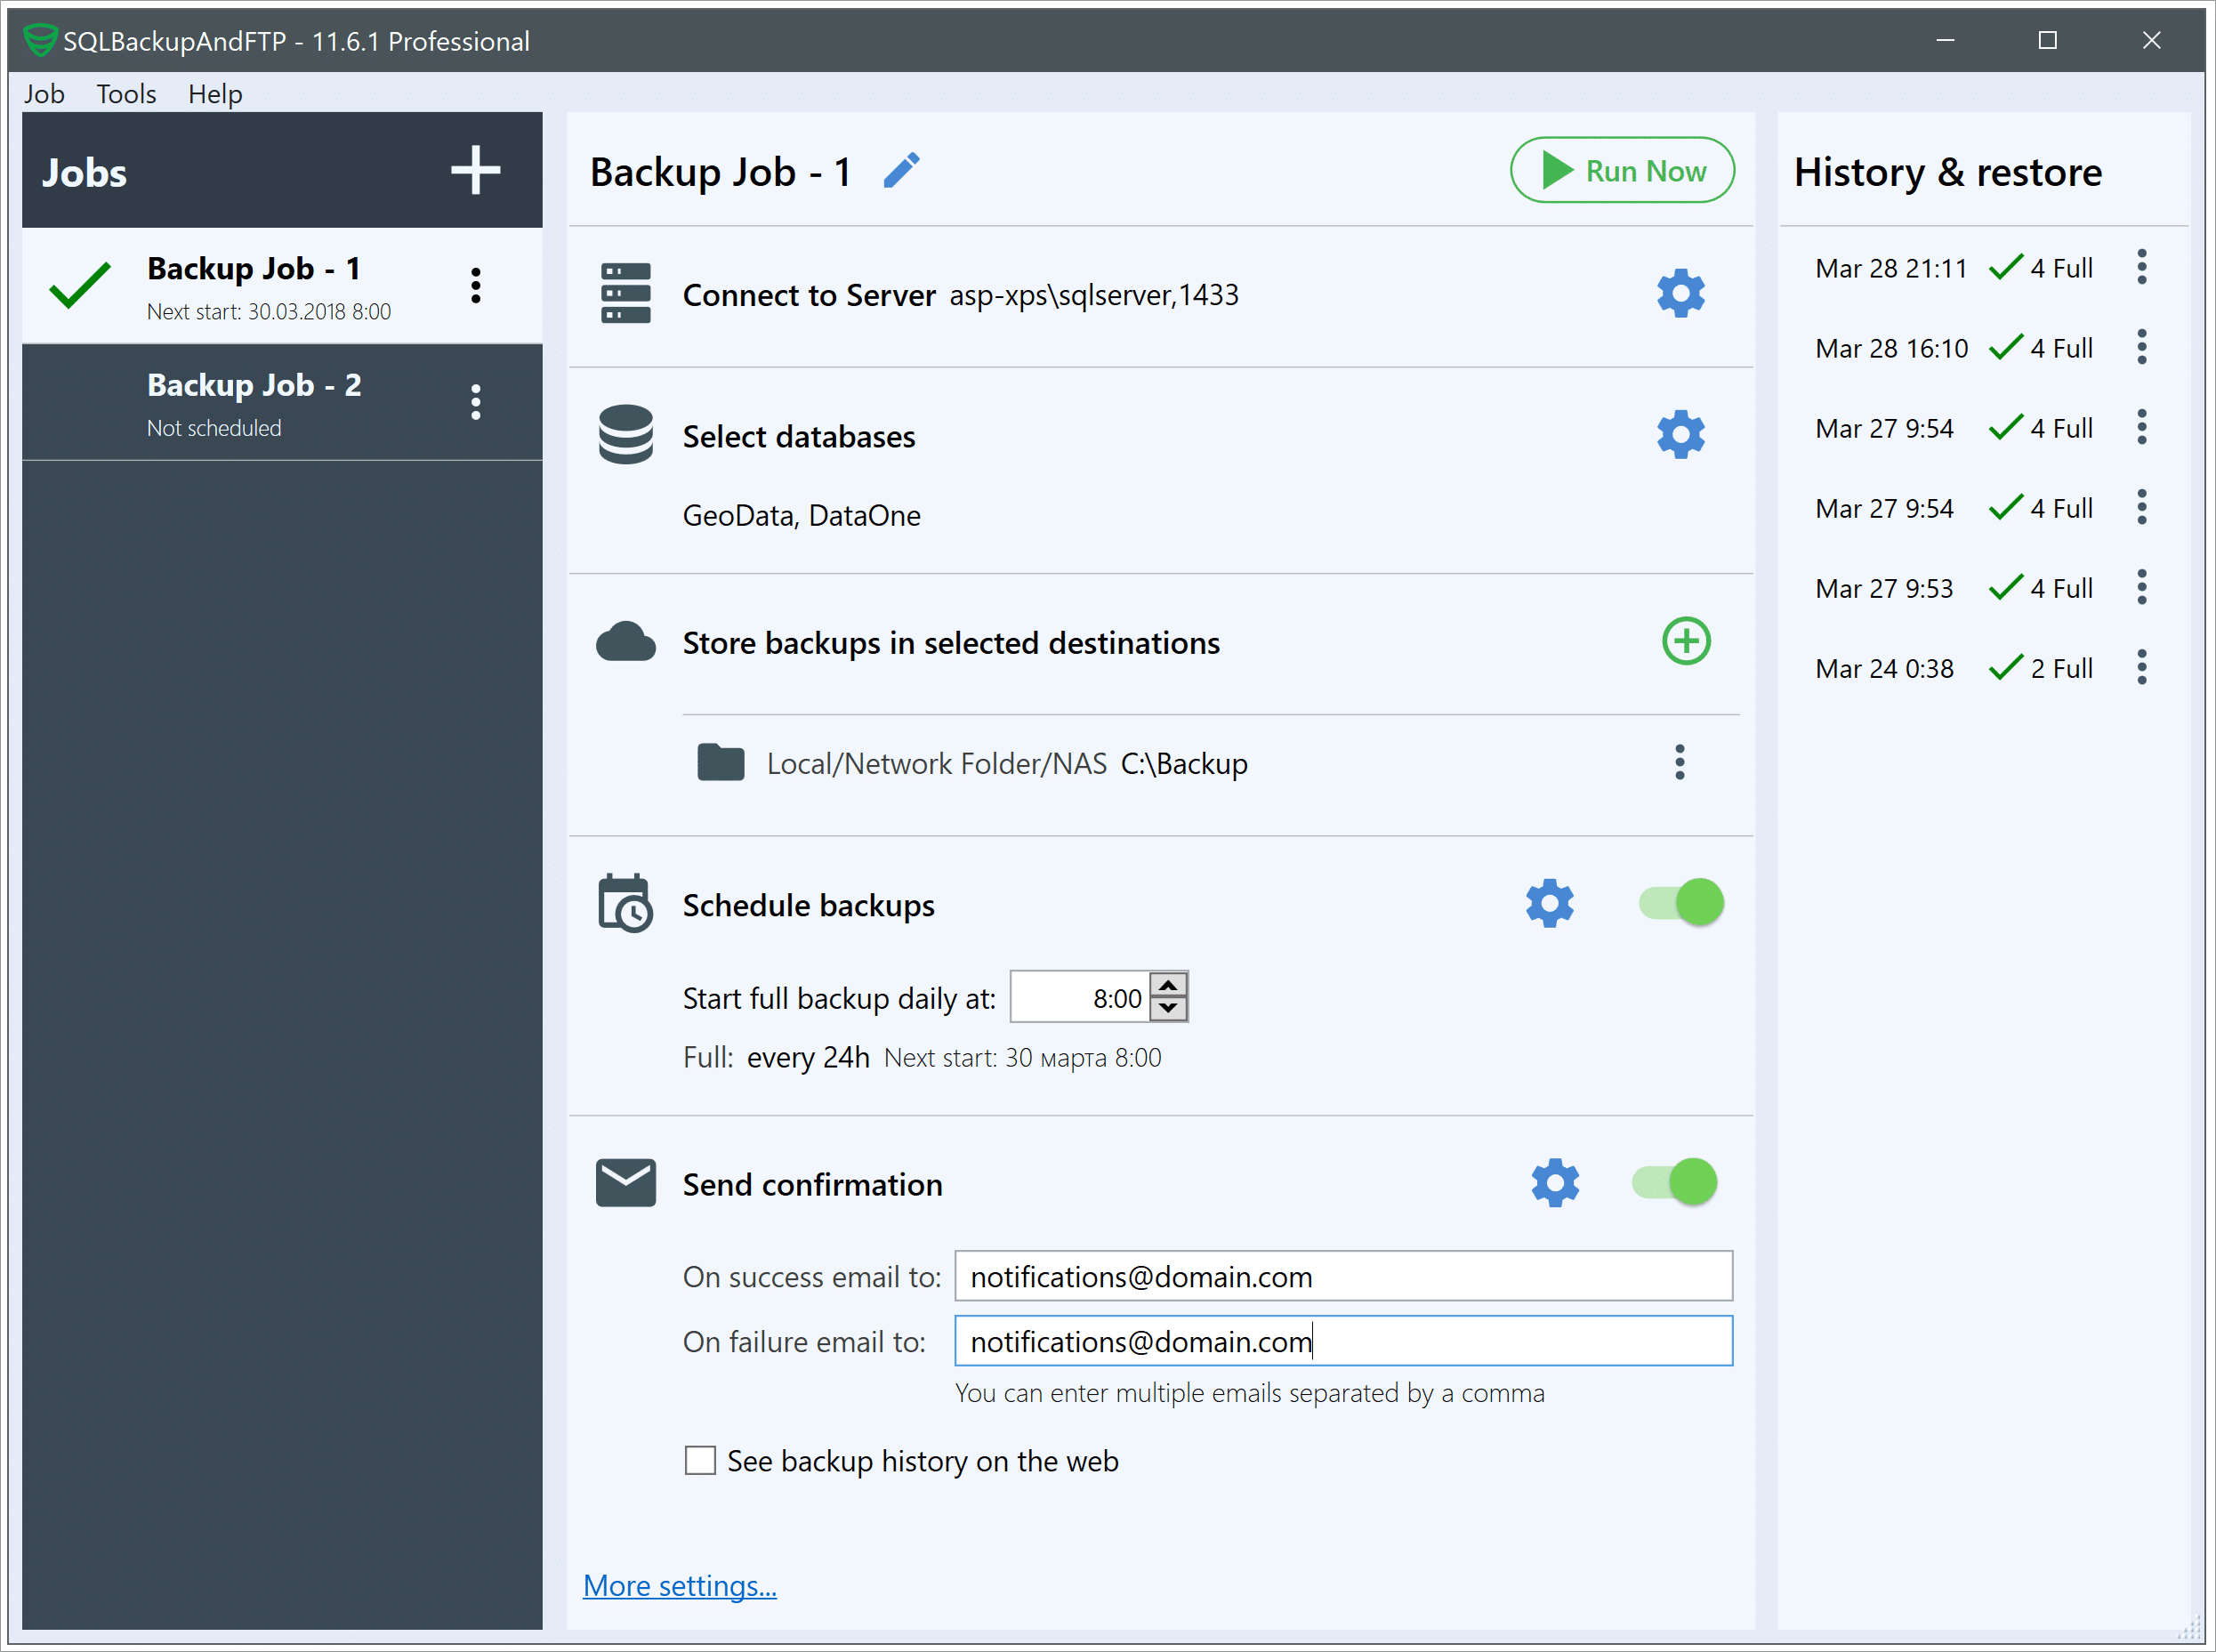Click the success checkmark for Mar 24 0:38
This screenshot has height=1652, width=2216.
tap(2006, 668)
